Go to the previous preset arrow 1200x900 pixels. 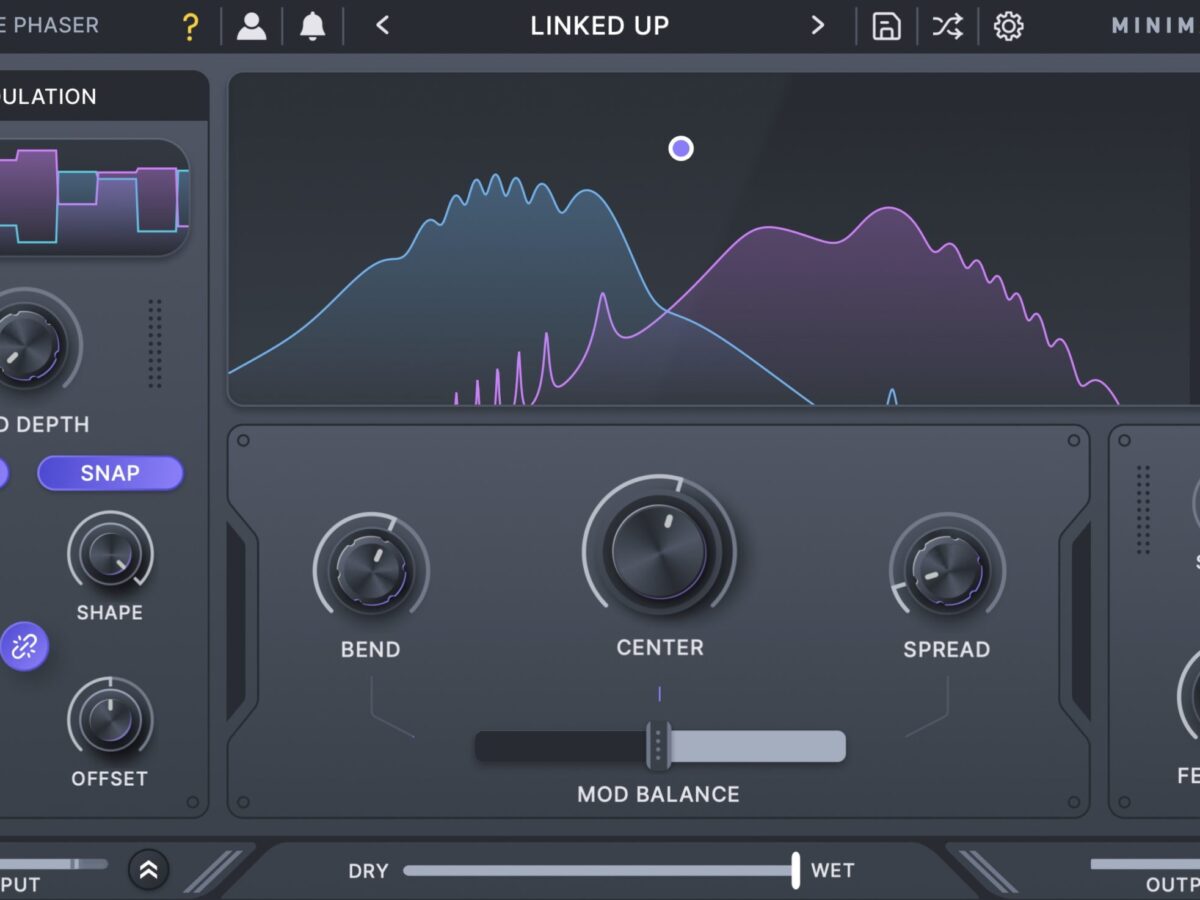[x=382, y=26]
